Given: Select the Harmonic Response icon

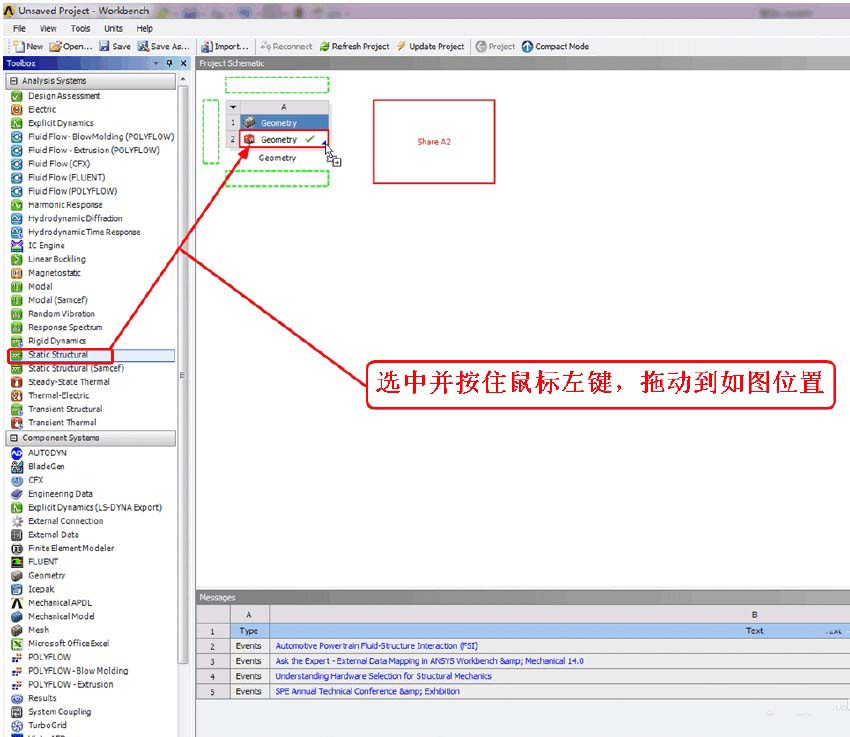Looking at the screenshot, I should pos(17,205).
